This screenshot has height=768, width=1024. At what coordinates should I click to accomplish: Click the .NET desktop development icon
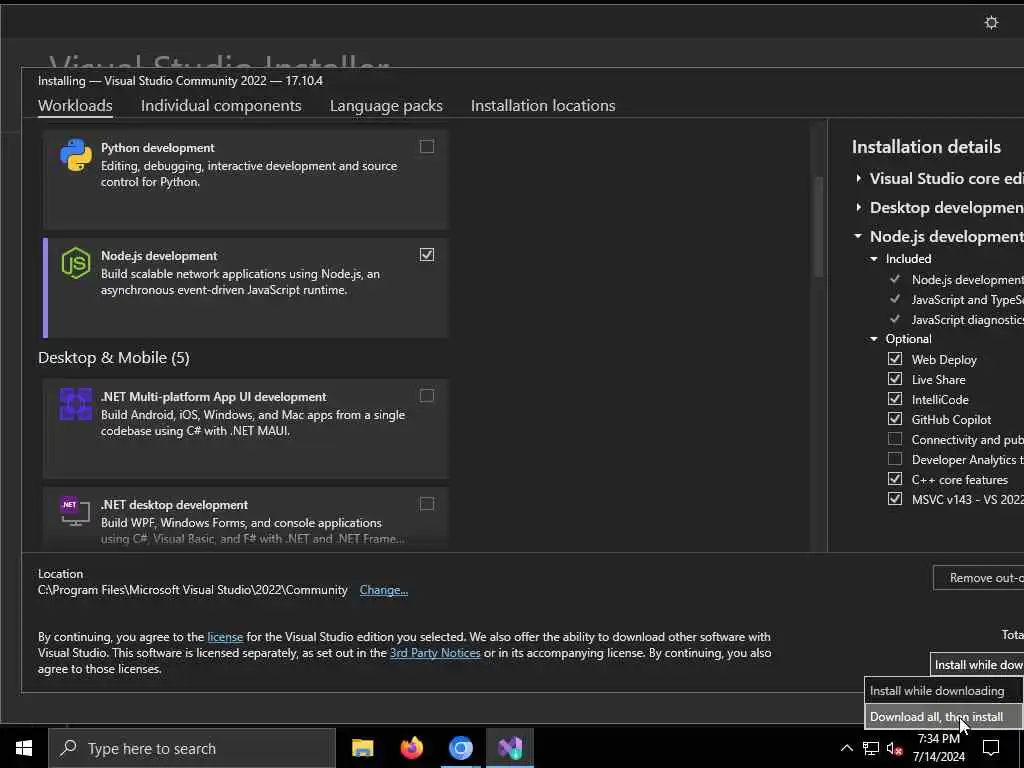coord(74,511)
